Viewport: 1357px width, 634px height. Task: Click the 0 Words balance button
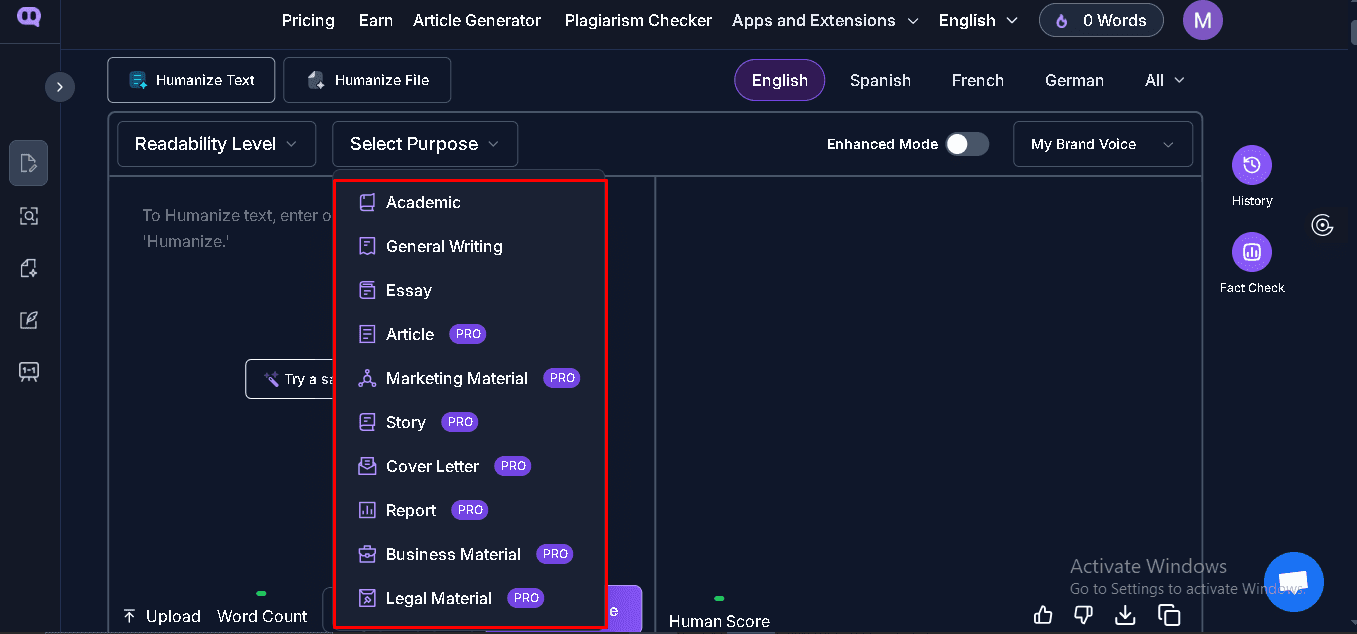coord(1100,20)
